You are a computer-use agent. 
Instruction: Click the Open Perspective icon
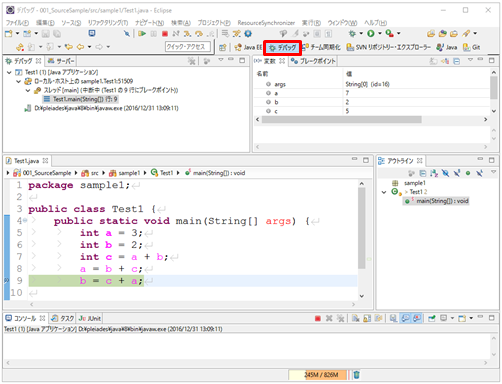coord(222,47)
